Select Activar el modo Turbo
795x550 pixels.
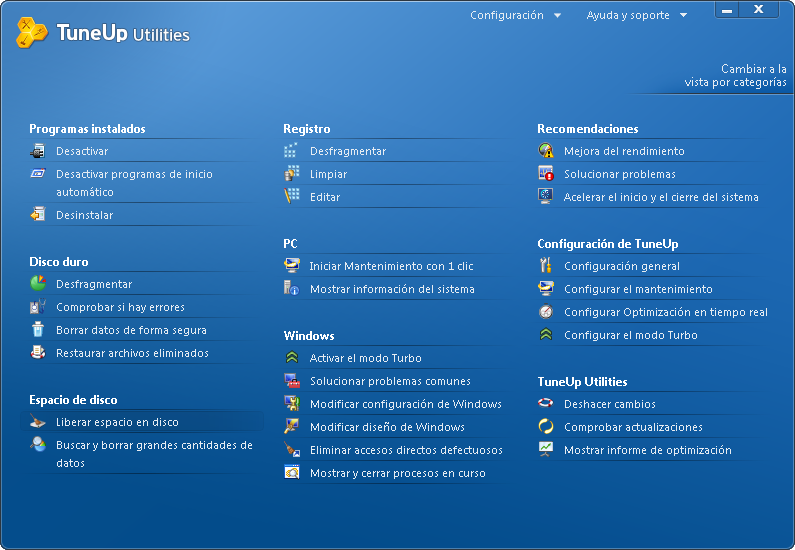366,358
